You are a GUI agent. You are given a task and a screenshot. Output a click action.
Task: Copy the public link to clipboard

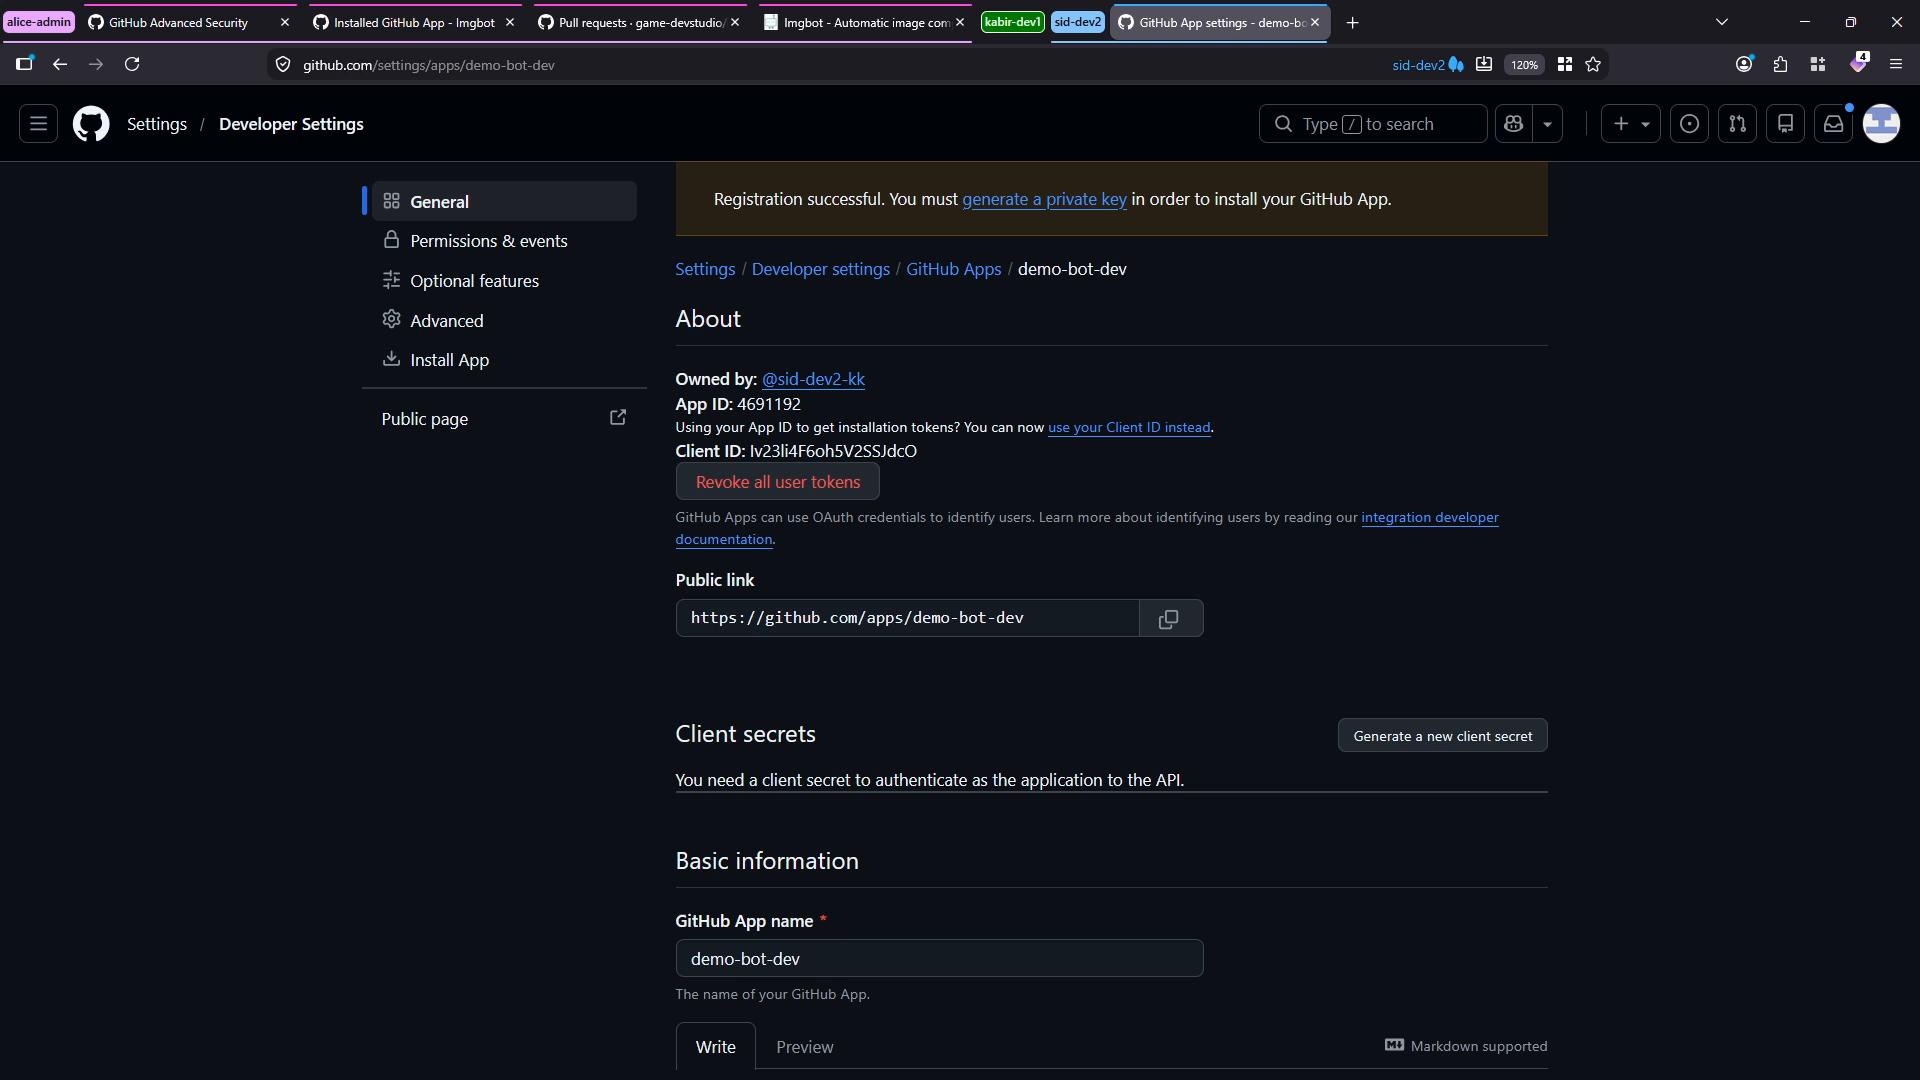click(1170, 618)
